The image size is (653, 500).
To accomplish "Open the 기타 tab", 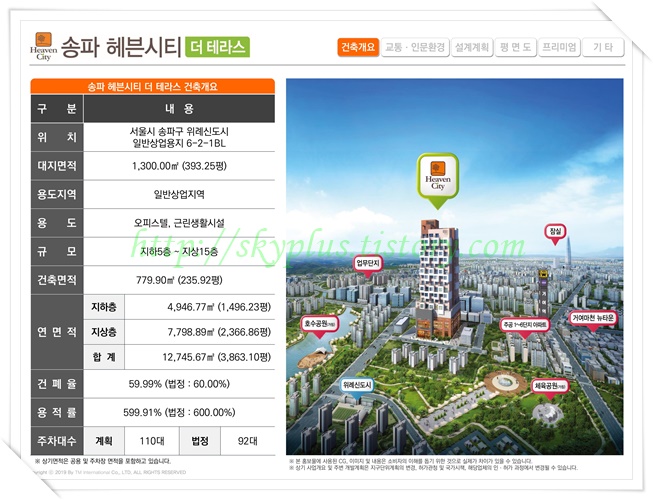I will point(603,47).
